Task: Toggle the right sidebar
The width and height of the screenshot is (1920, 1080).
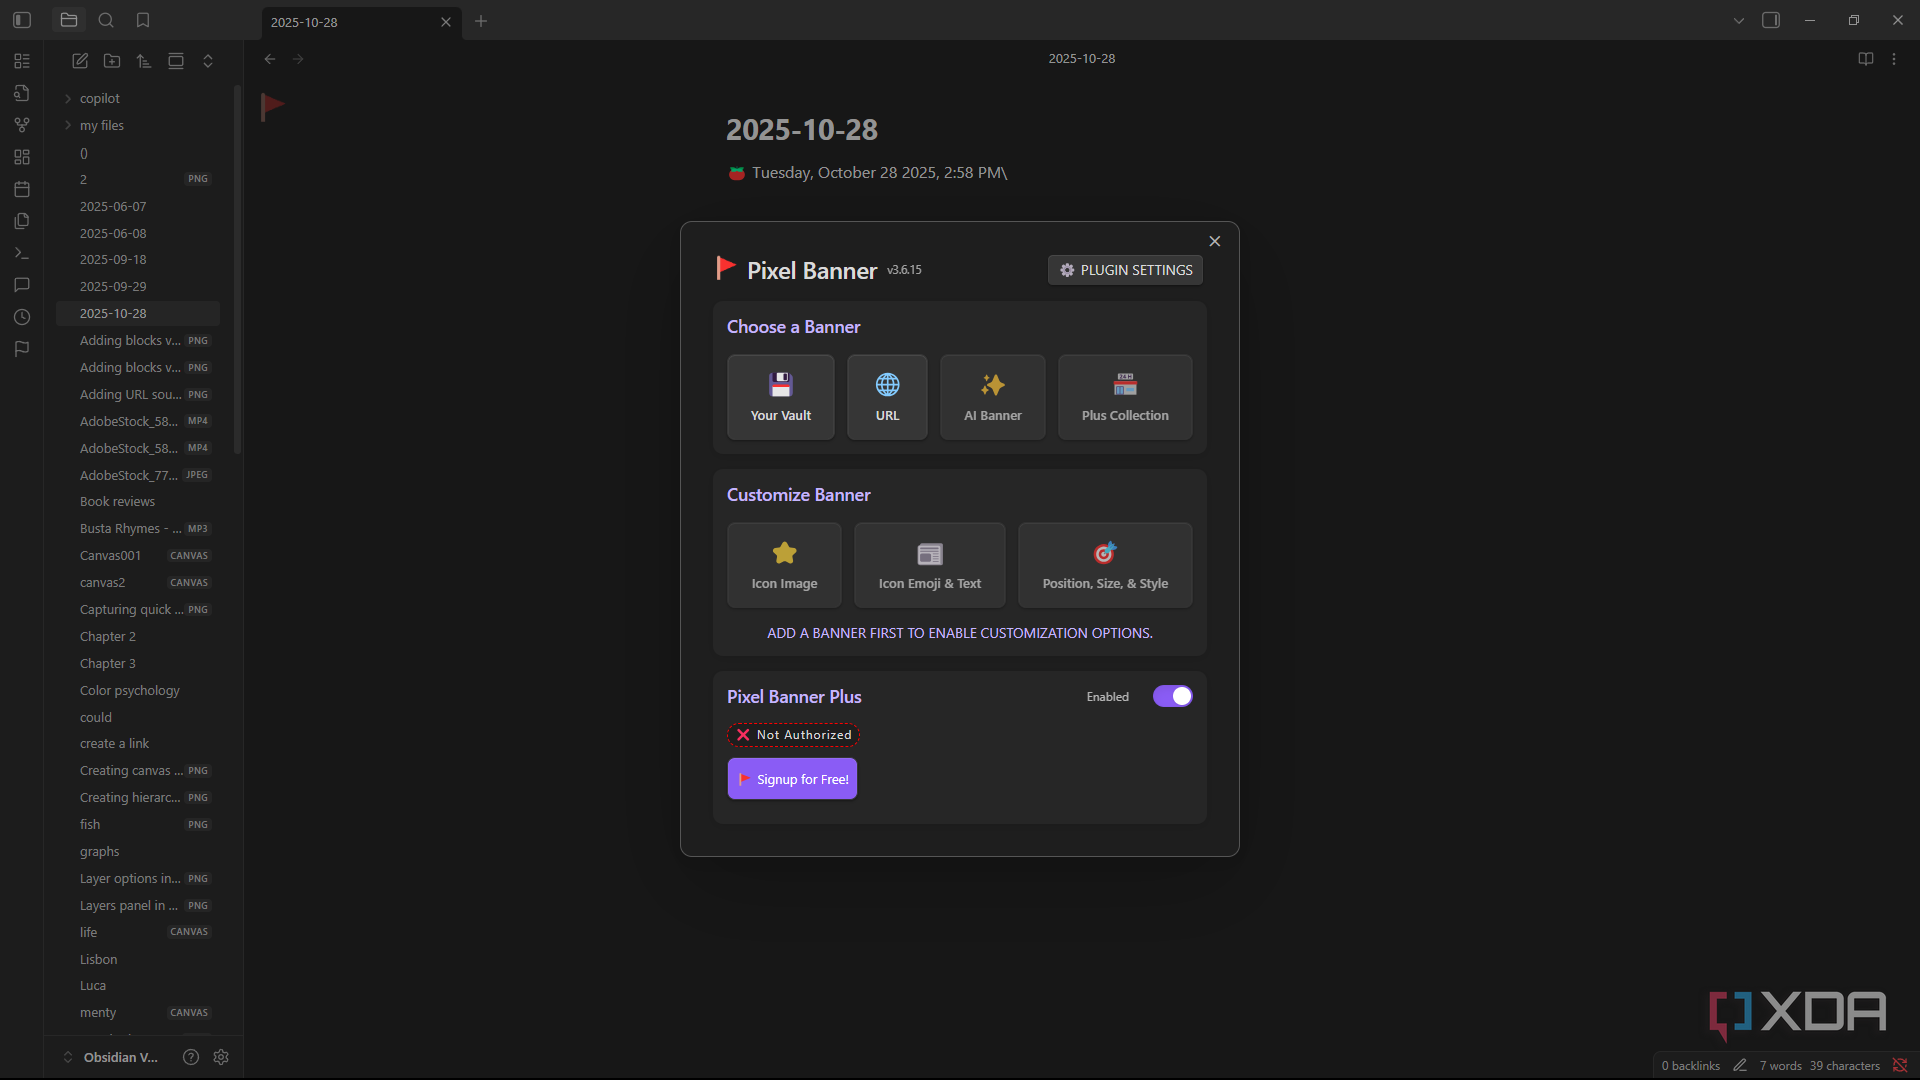Action: [x=1771, y=20]
